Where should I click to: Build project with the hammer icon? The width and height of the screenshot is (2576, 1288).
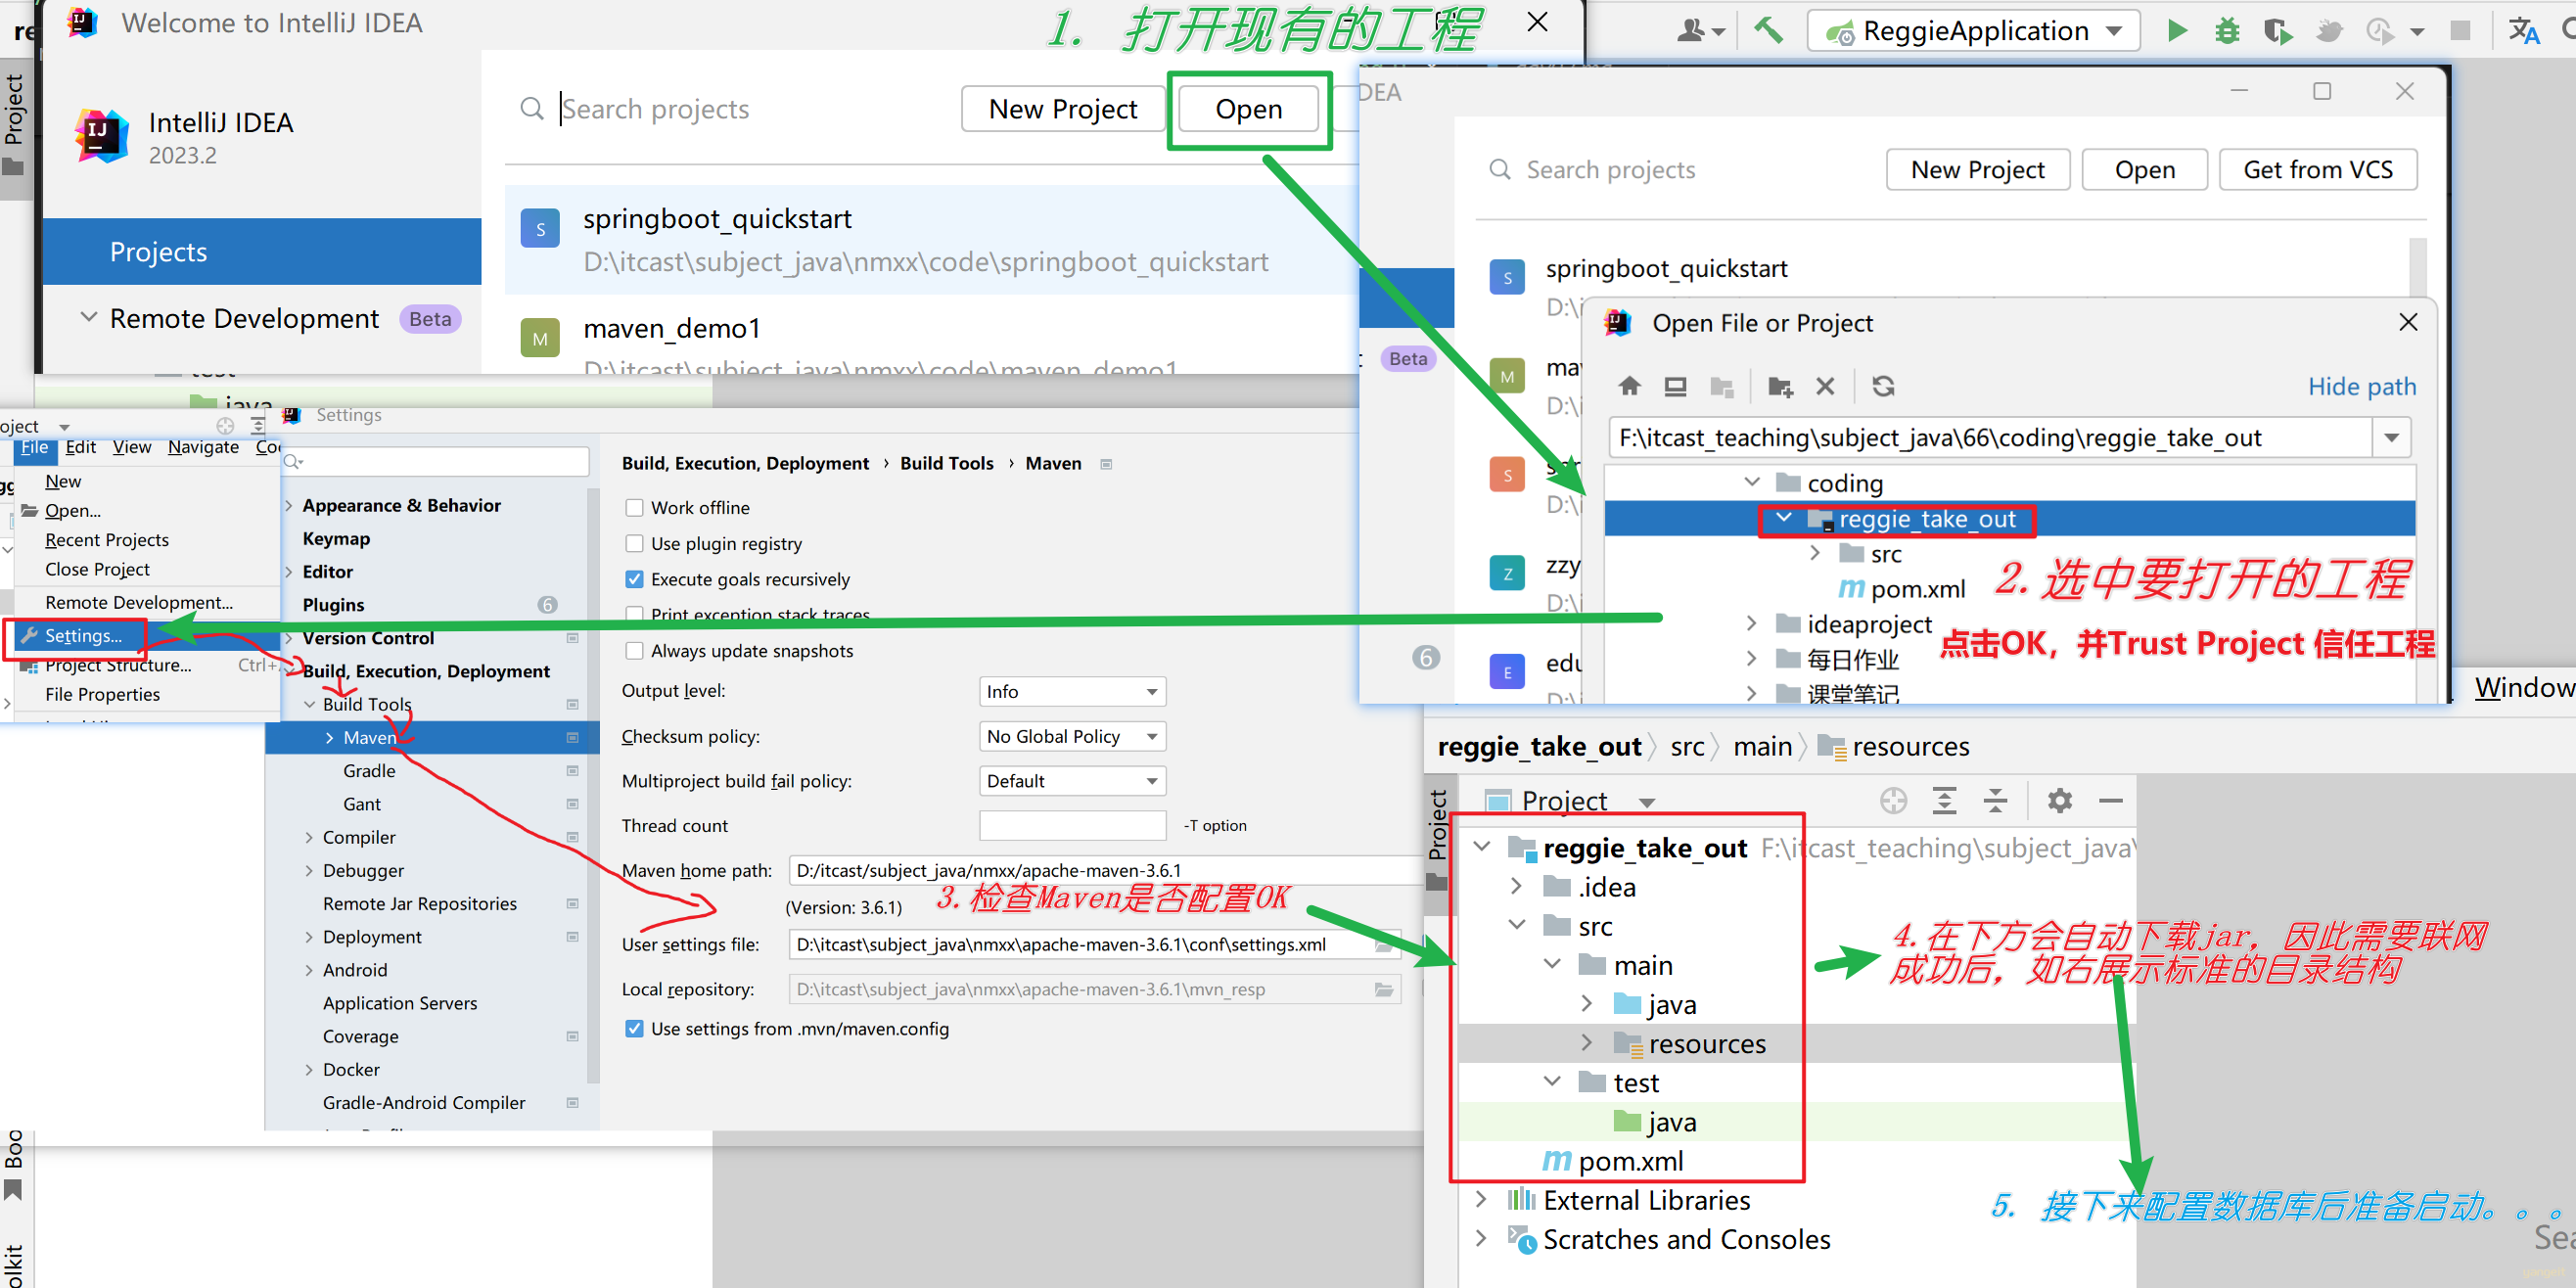coord(1768,31)
